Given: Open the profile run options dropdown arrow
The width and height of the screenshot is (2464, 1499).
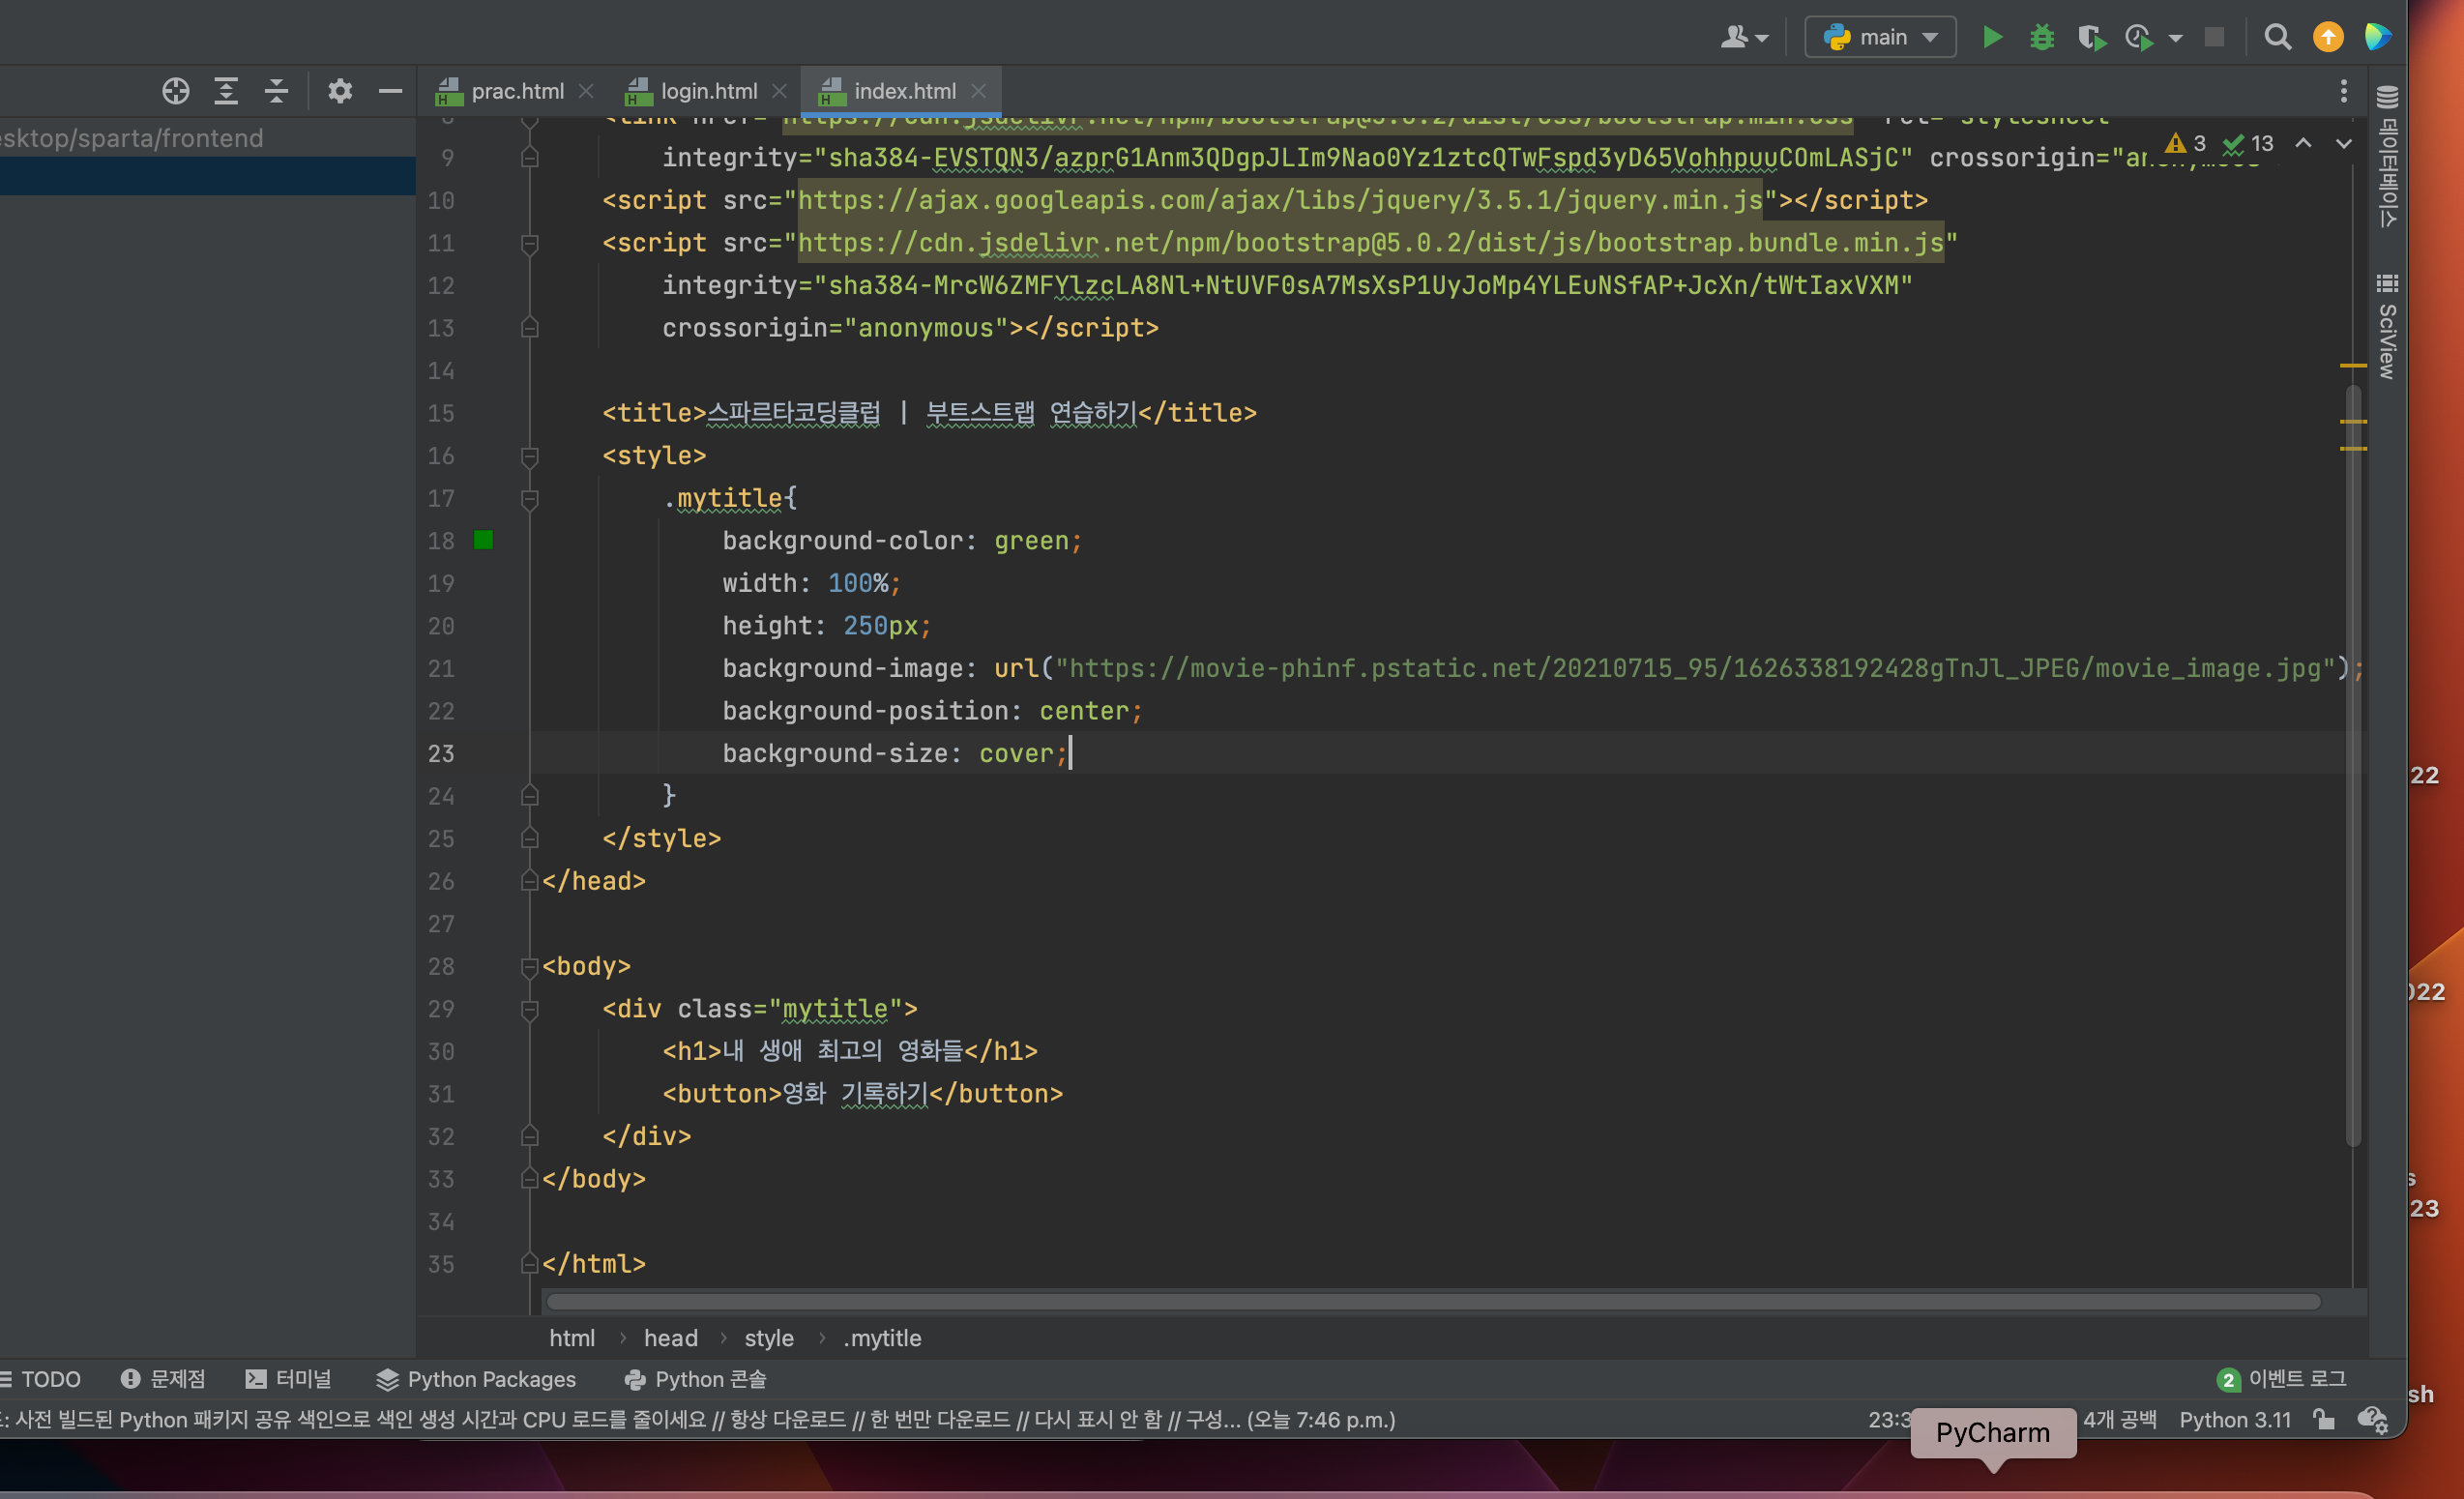Looking at the screenshot, I should (2175, 38).
